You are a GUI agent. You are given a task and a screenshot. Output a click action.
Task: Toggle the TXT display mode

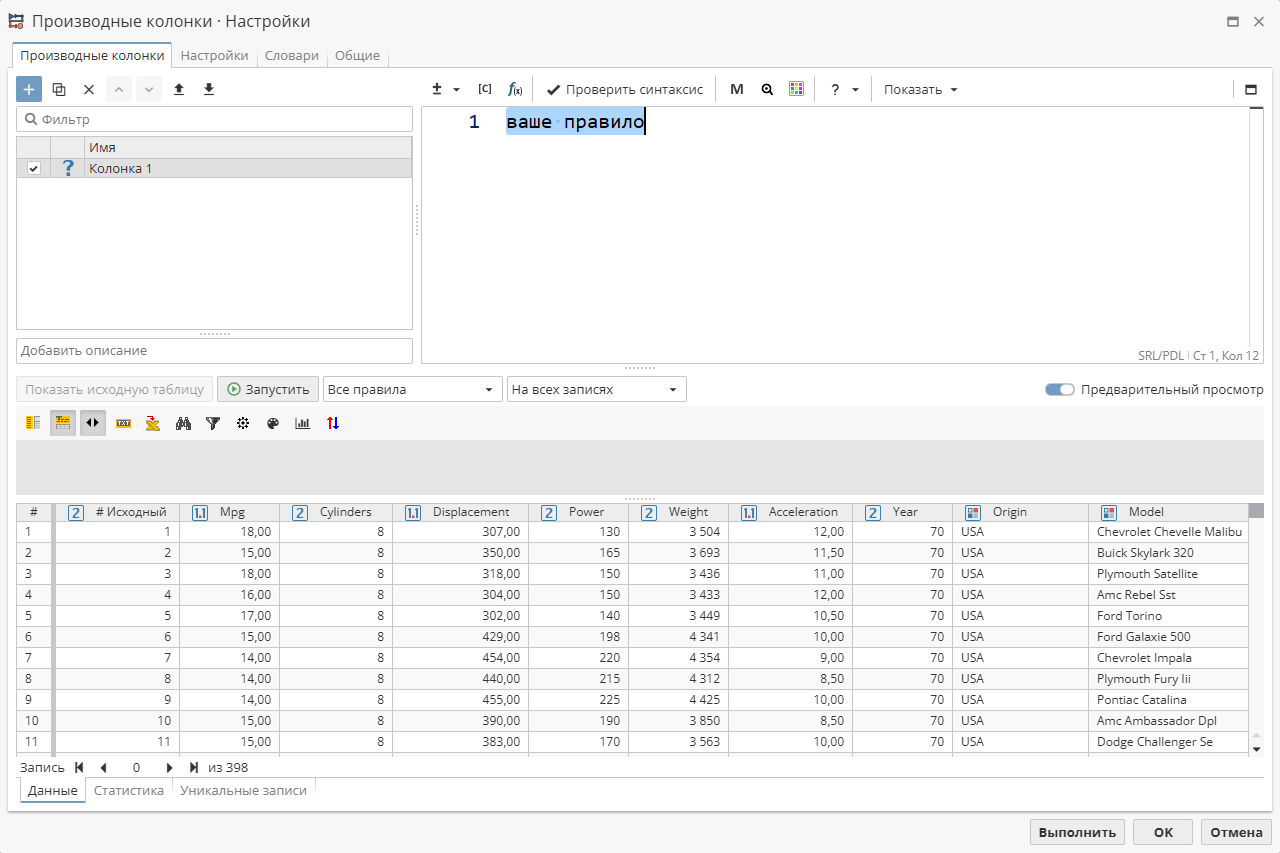coord(122,423)
